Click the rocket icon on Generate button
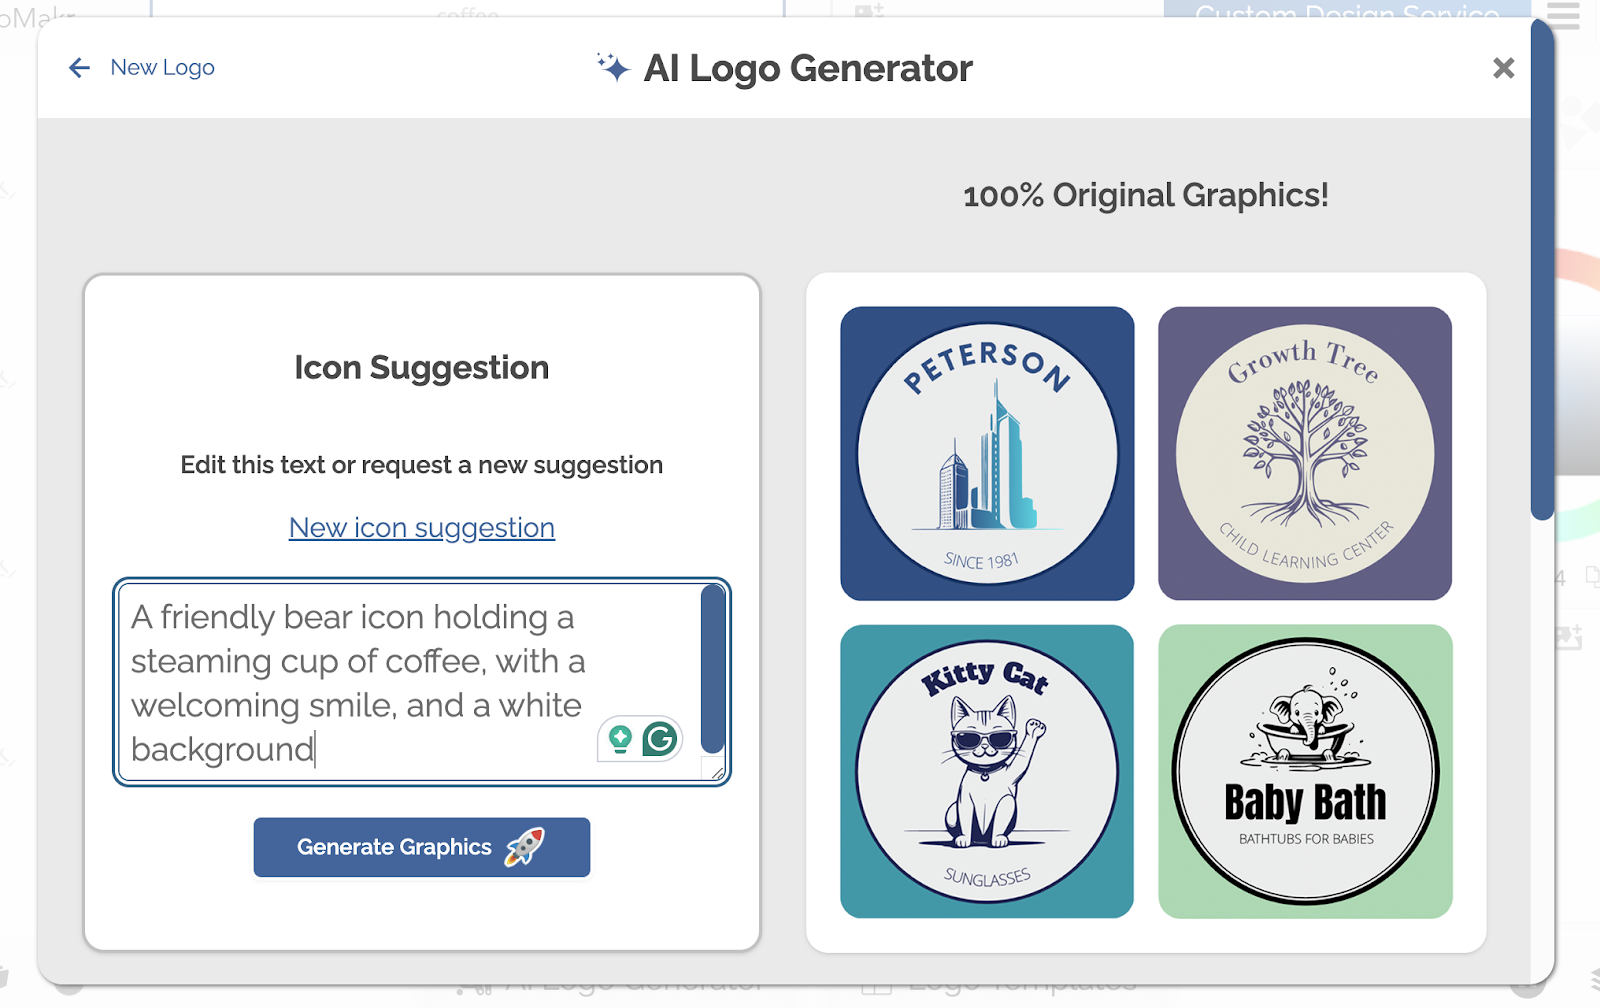This screenshot has width=1600, height=1008. pyautogui.click(x=524, y=847)
